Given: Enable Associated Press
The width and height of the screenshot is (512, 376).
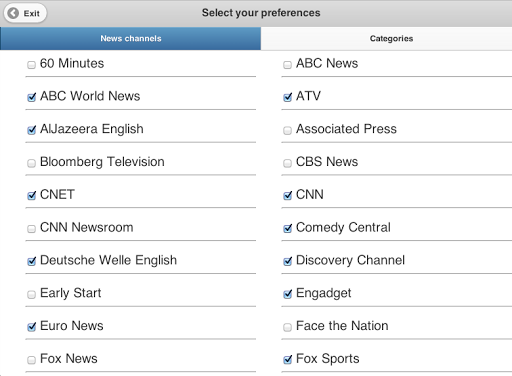Looking at the screenshot, I should [287, 130].
